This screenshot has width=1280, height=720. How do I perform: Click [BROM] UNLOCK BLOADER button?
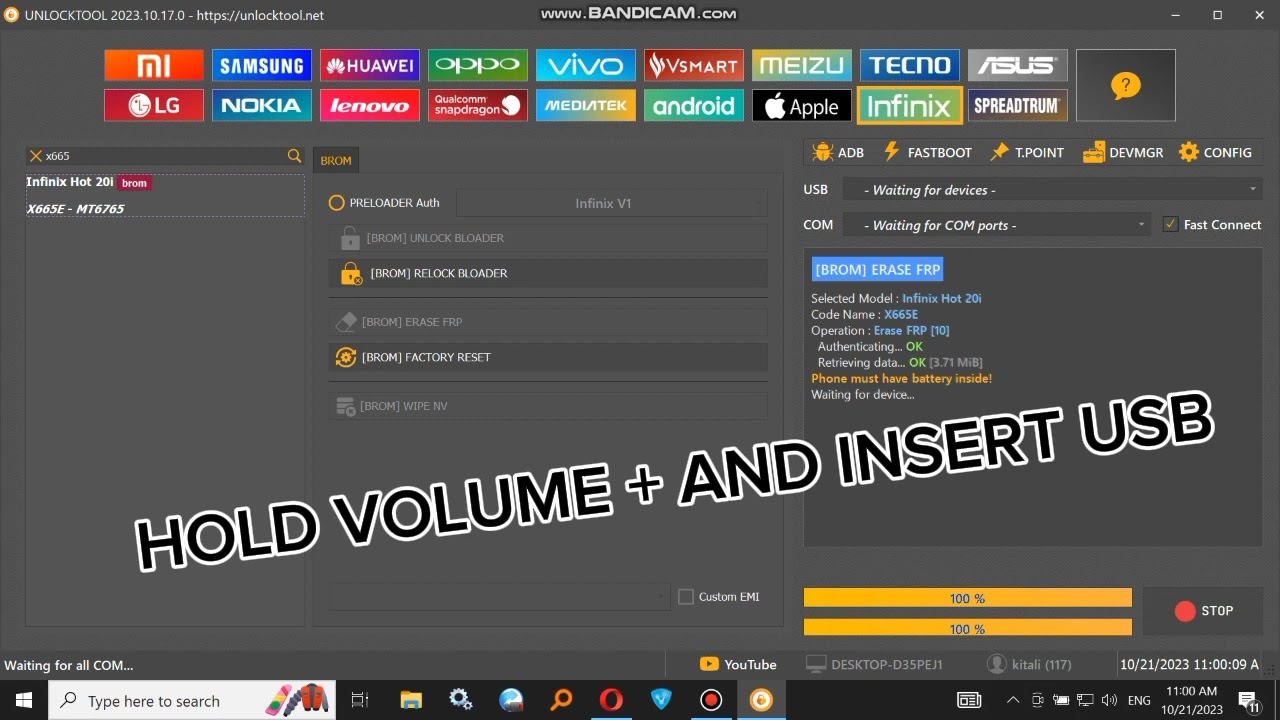(548, 238)
